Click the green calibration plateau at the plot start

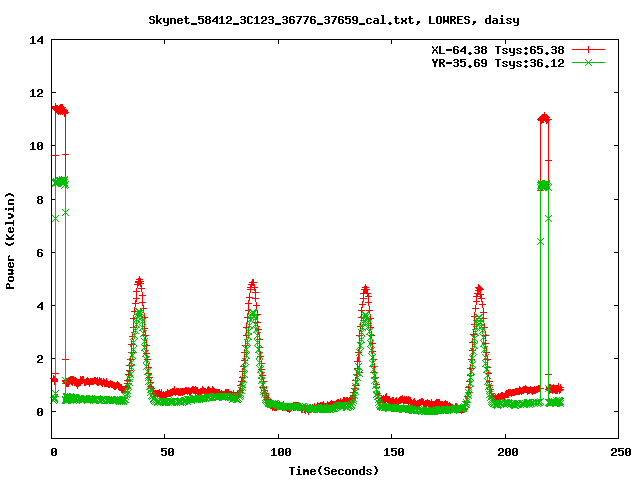tap(60, 182)
